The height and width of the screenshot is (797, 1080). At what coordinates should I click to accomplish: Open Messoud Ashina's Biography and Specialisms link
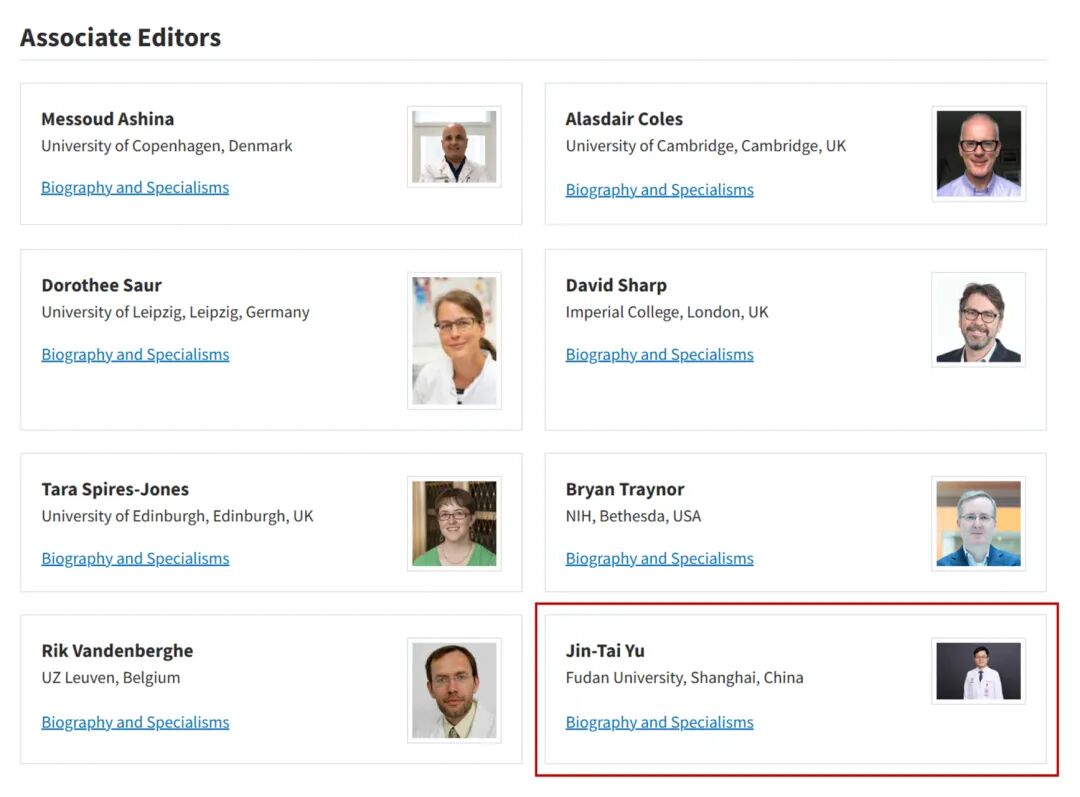(135, 188)
